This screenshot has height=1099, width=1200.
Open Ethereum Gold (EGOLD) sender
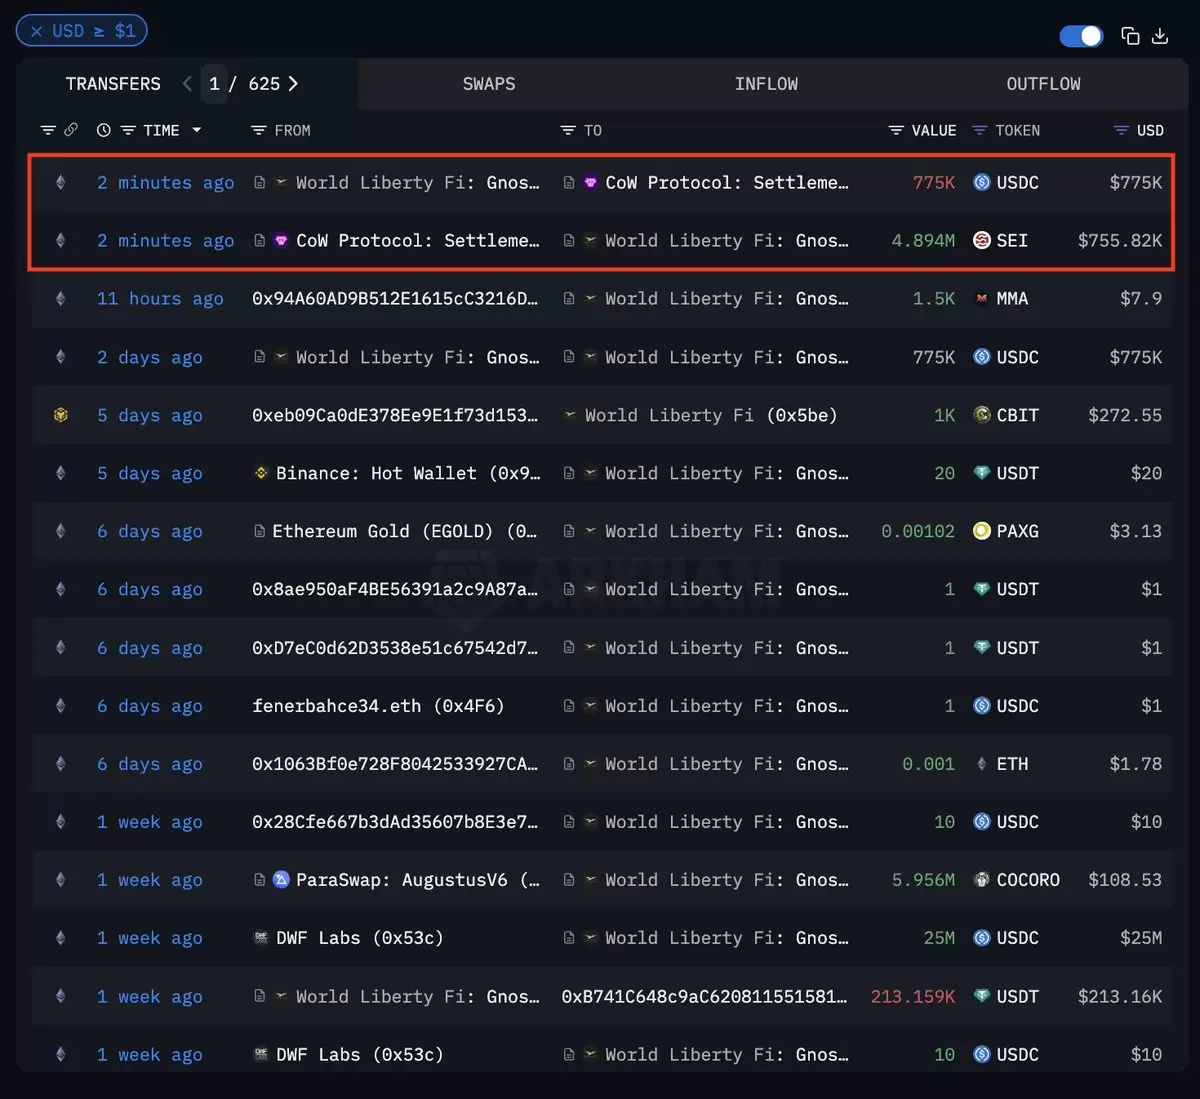coord(405,531)
